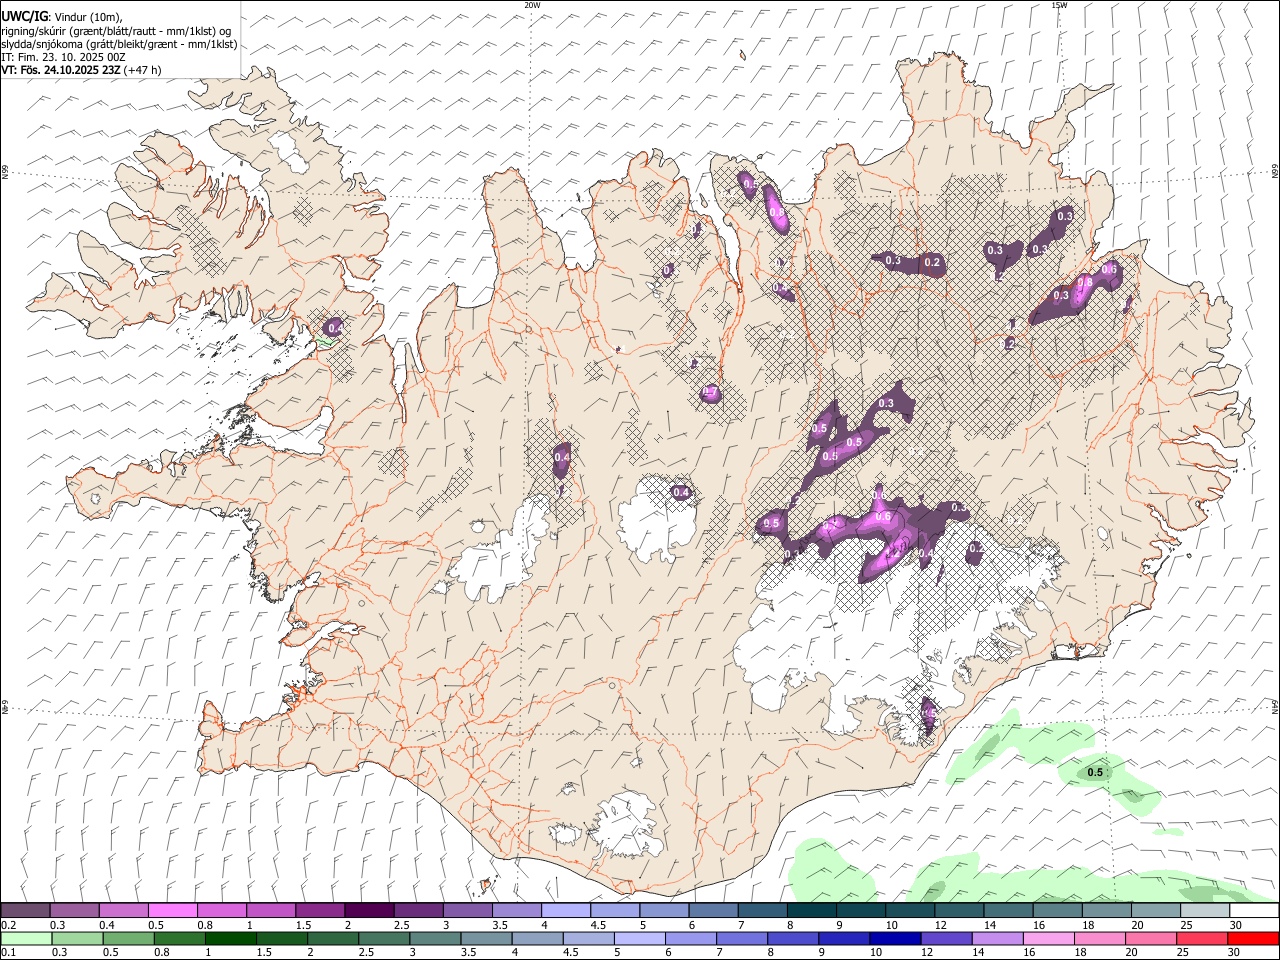This screenshot has height=960, width=1280.
Task: Click the '66N' latitude label on right edge
Action: pos(1275,172)
